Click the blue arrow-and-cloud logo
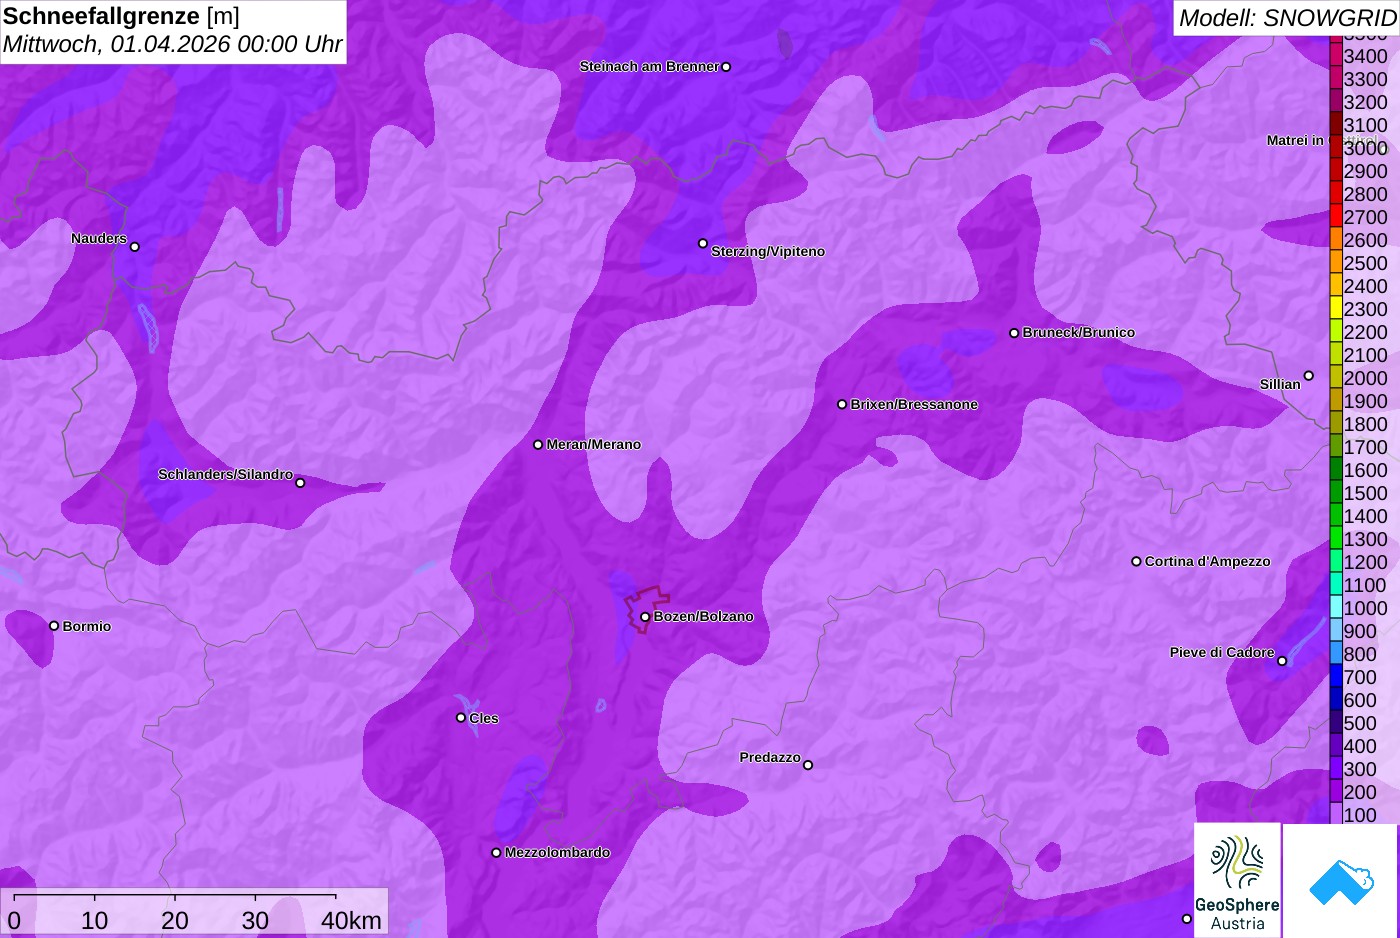Image resolution: width=1400 pixels, height=938 pixels. click(x=1340, y=881)
